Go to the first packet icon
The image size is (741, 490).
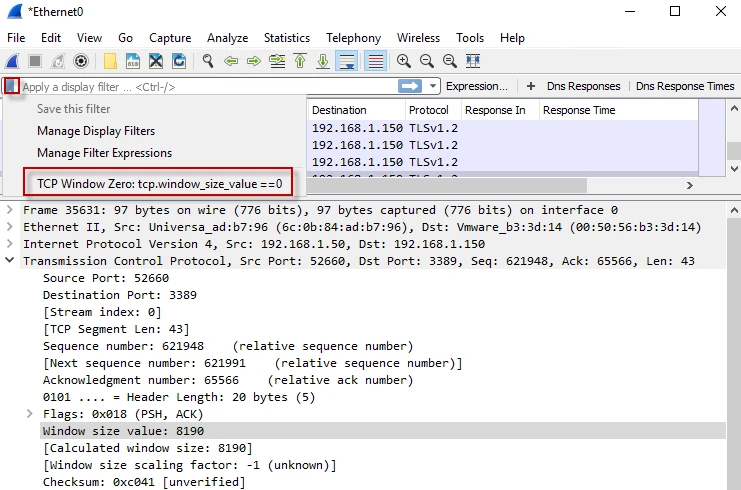(x=300, y=61)
